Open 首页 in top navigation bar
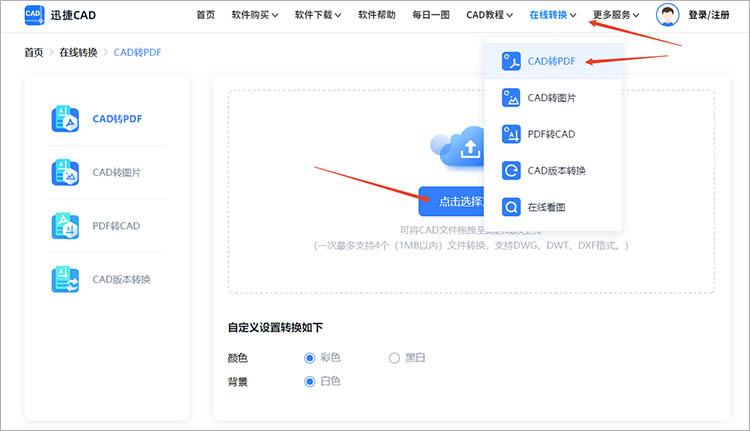Image resolution: width=750 pixels, height=431 pixels. [206, 15]
